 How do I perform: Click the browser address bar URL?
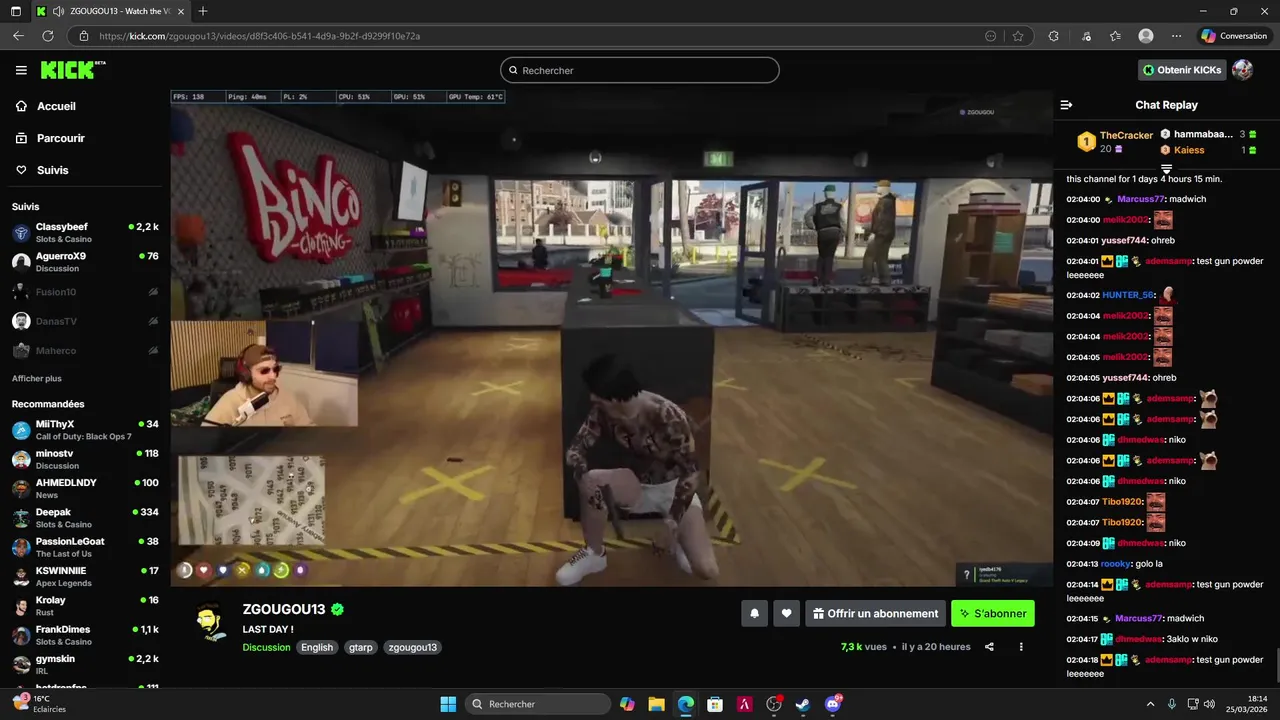coord(259,36)
